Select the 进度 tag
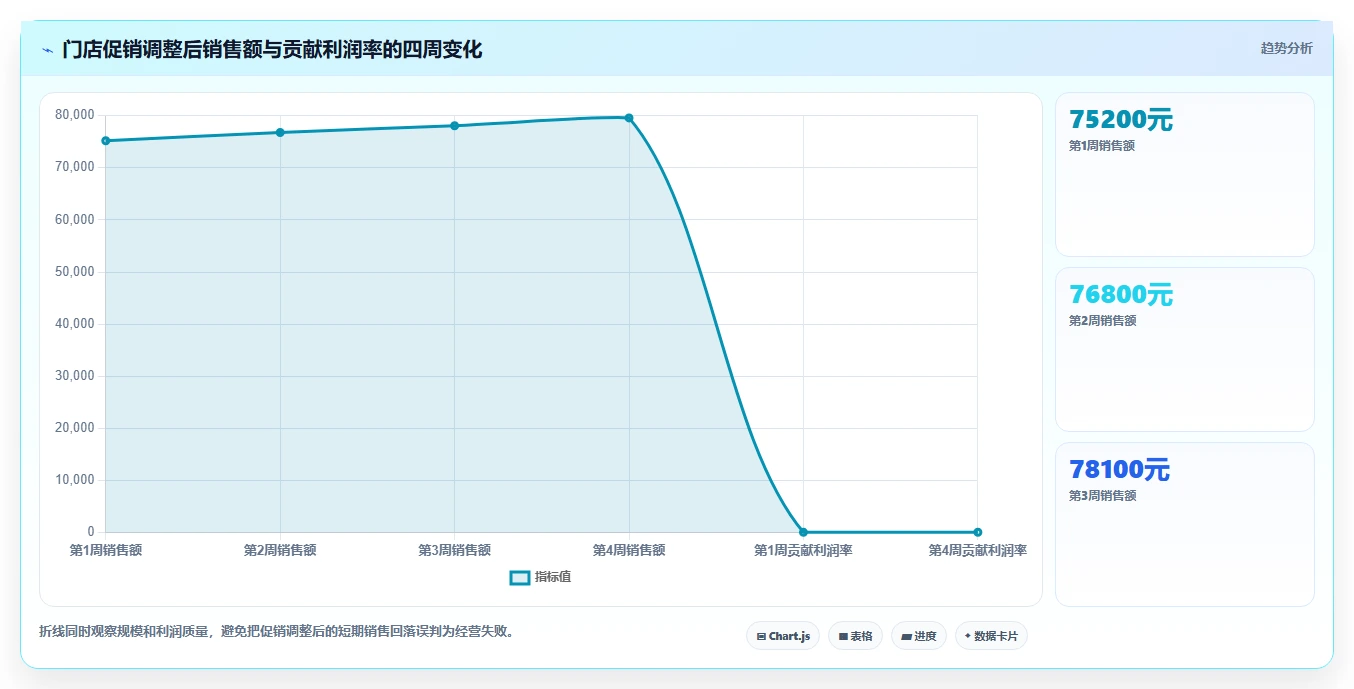 (919, 636)
